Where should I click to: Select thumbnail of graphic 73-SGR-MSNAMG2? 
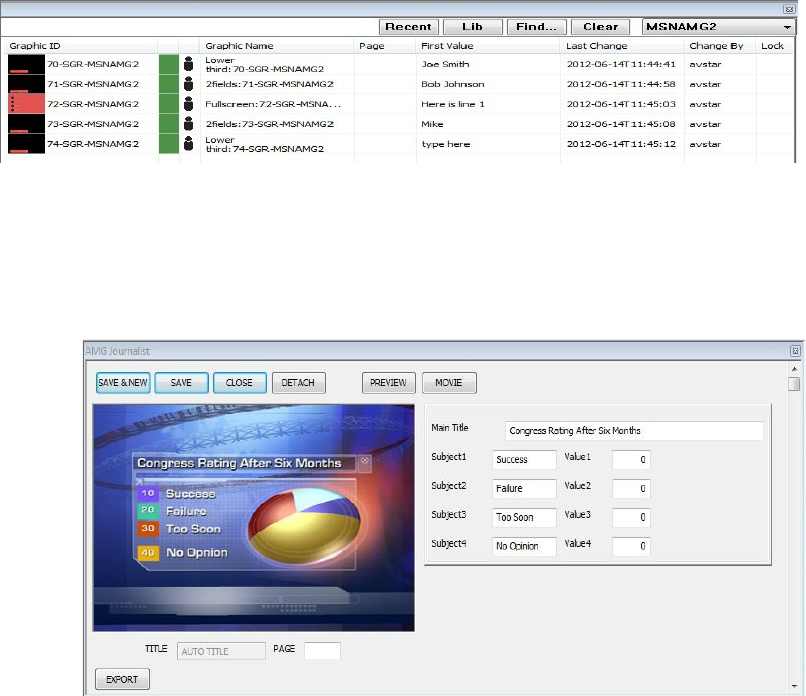(x=26, y=124)
